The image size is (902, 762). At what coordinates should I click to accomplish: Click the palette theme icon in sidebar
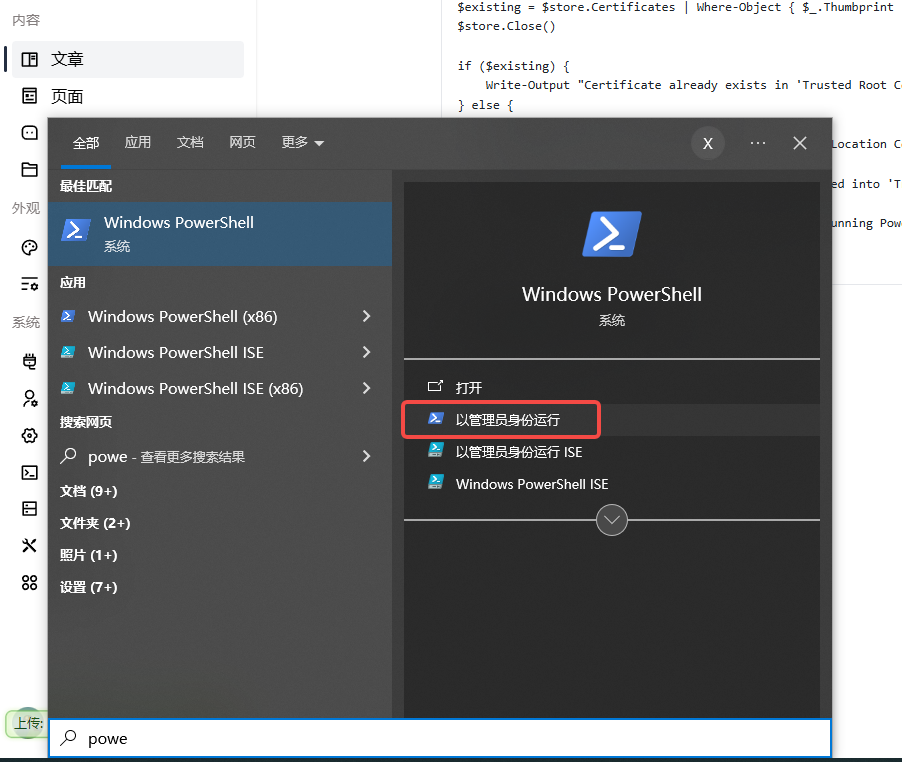(29, 248)
